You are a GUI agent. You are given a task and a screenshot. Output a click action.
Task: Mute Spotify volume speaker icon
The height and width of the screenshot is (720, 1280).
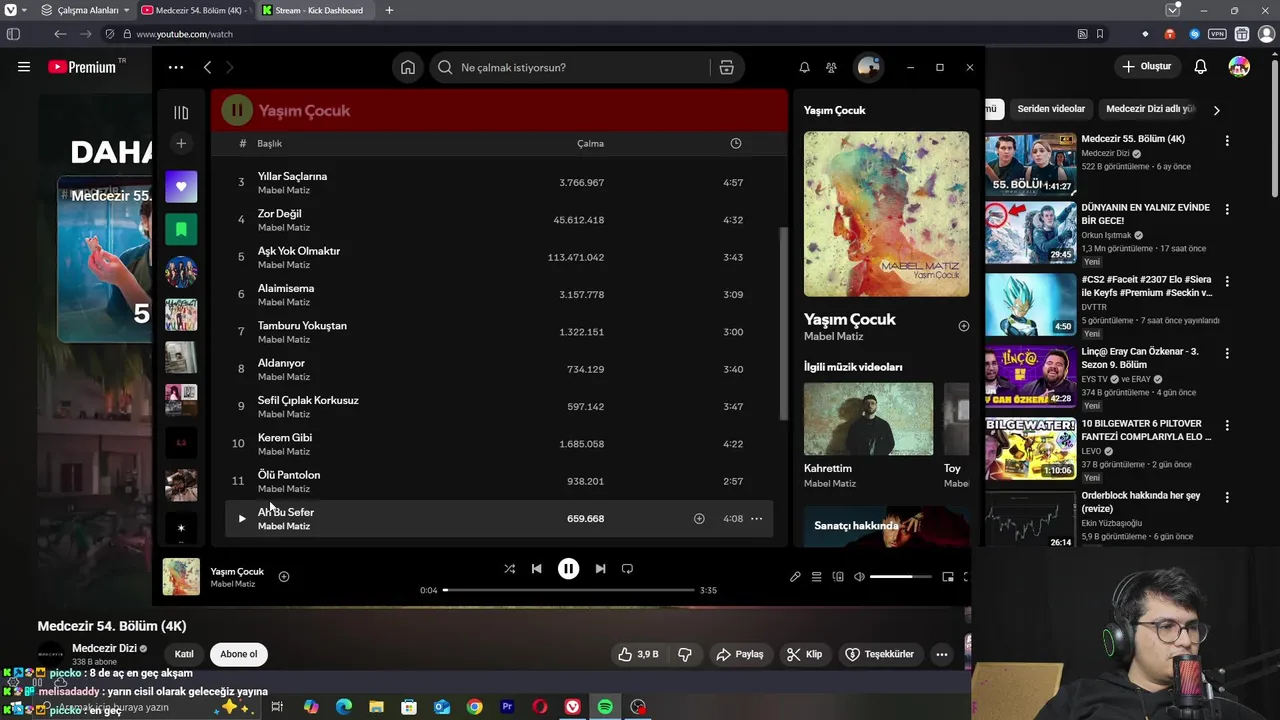pyautogui.click(x=859, y=576)
